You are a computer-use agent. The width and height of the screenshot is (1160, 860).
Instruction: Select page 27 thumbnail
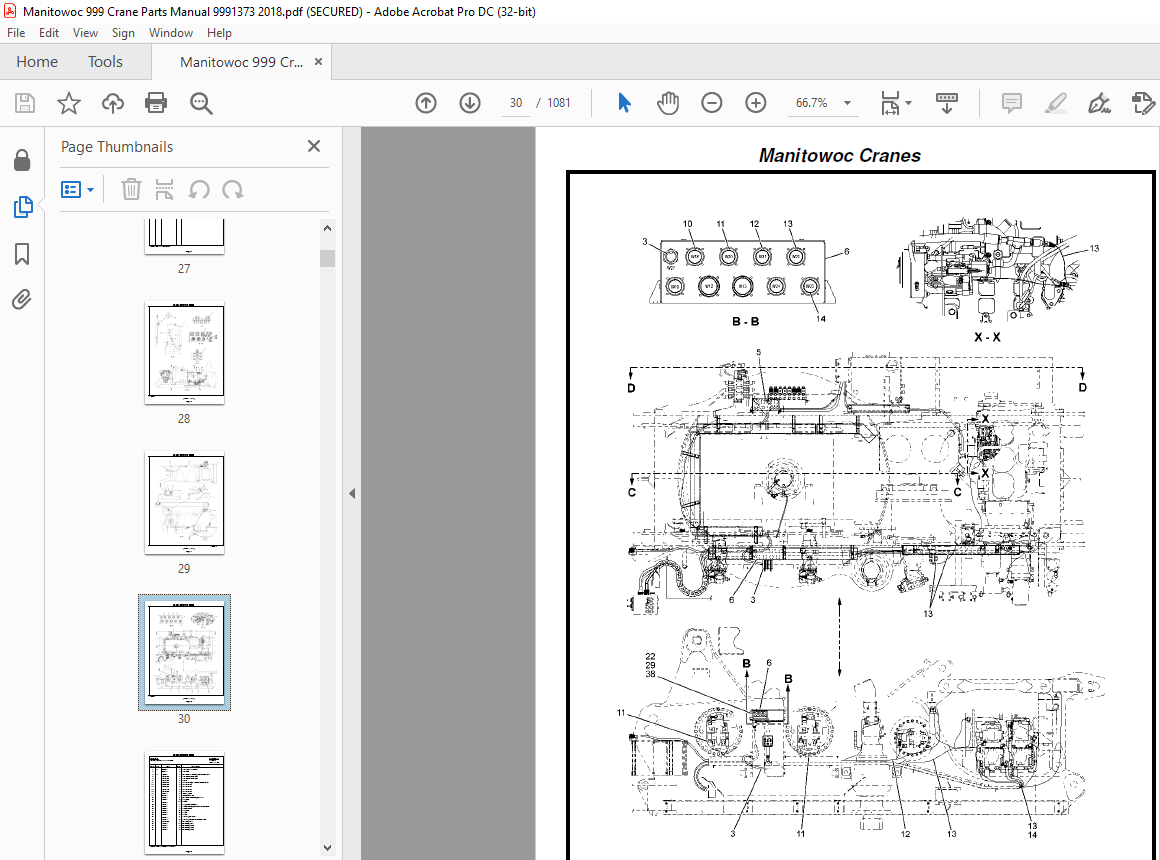[x=184, y=235]
